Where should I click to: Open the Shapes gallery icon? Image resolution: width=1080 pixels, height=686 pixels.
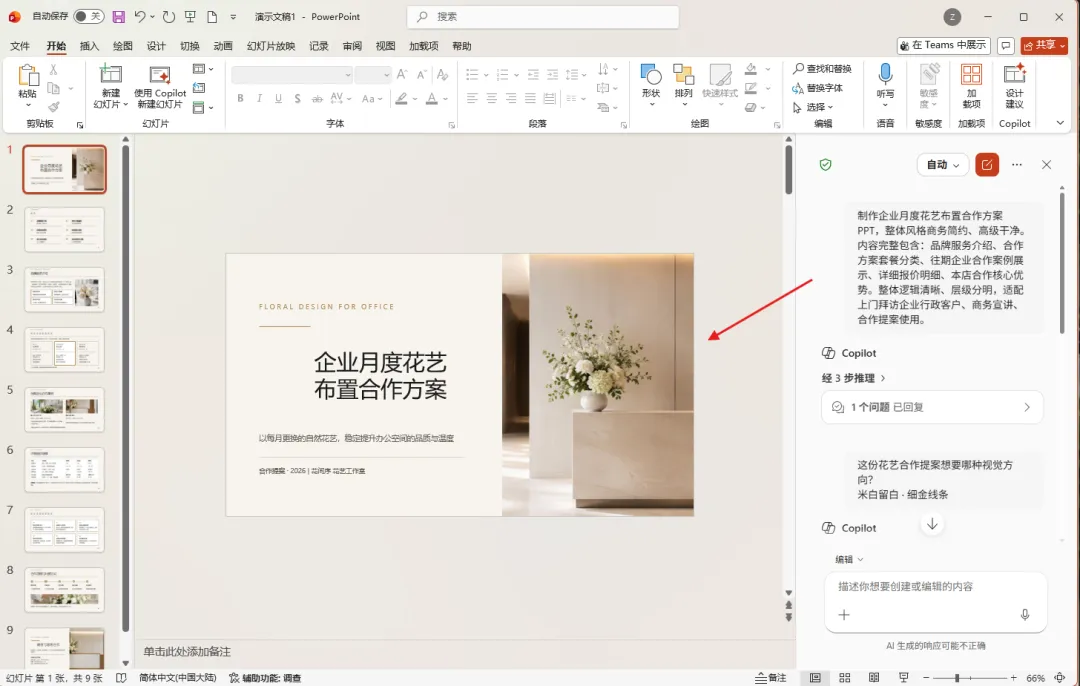pos(651,74)
